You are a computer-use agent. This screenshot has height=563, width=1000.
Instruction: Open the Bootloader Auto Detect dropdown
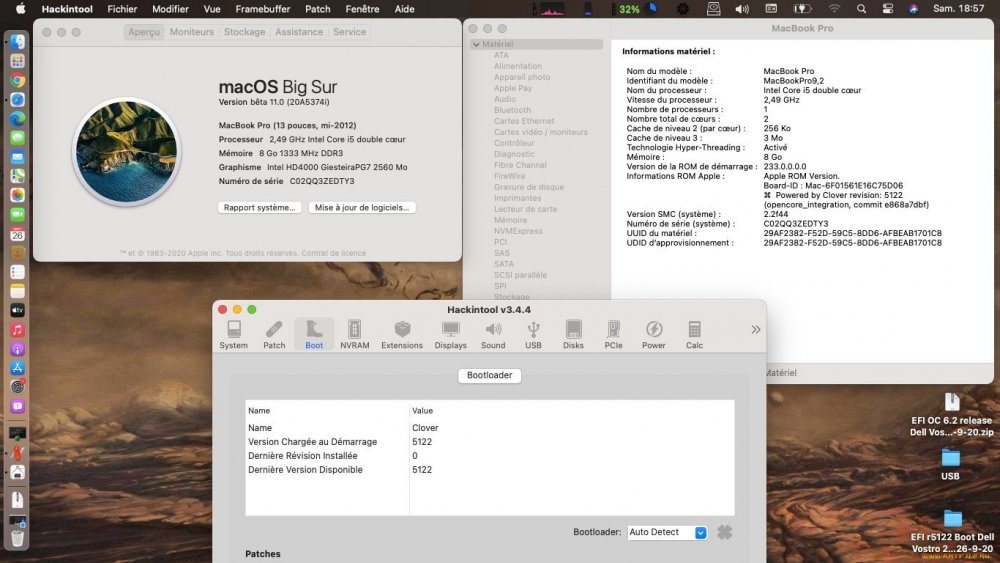pyautogui.click(x=667, y=532)
